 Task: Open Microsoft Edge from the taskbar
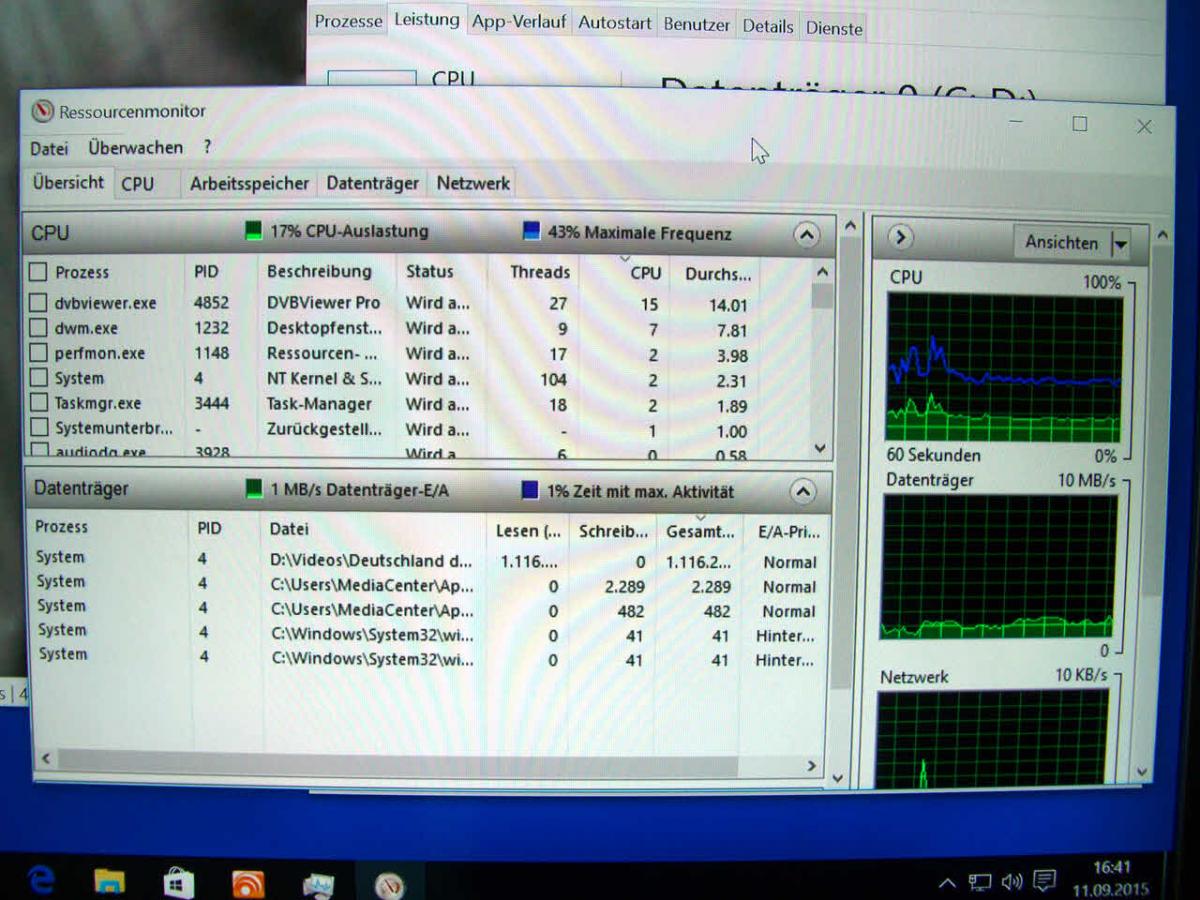pyautogui.click(x=41, y=880)
